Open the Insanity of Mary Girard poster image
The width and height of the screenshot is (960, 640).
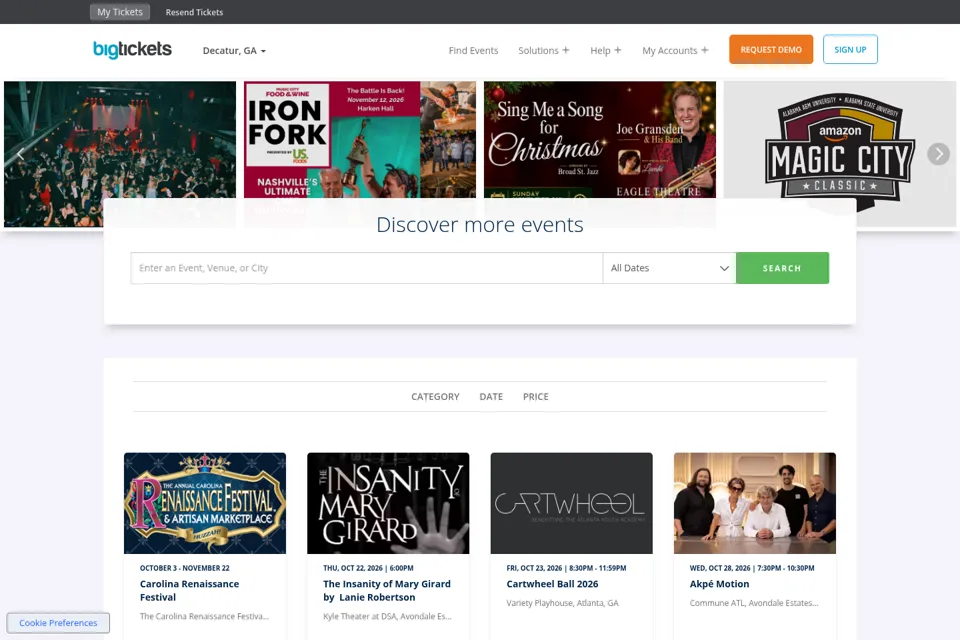(x=388, y=503)
